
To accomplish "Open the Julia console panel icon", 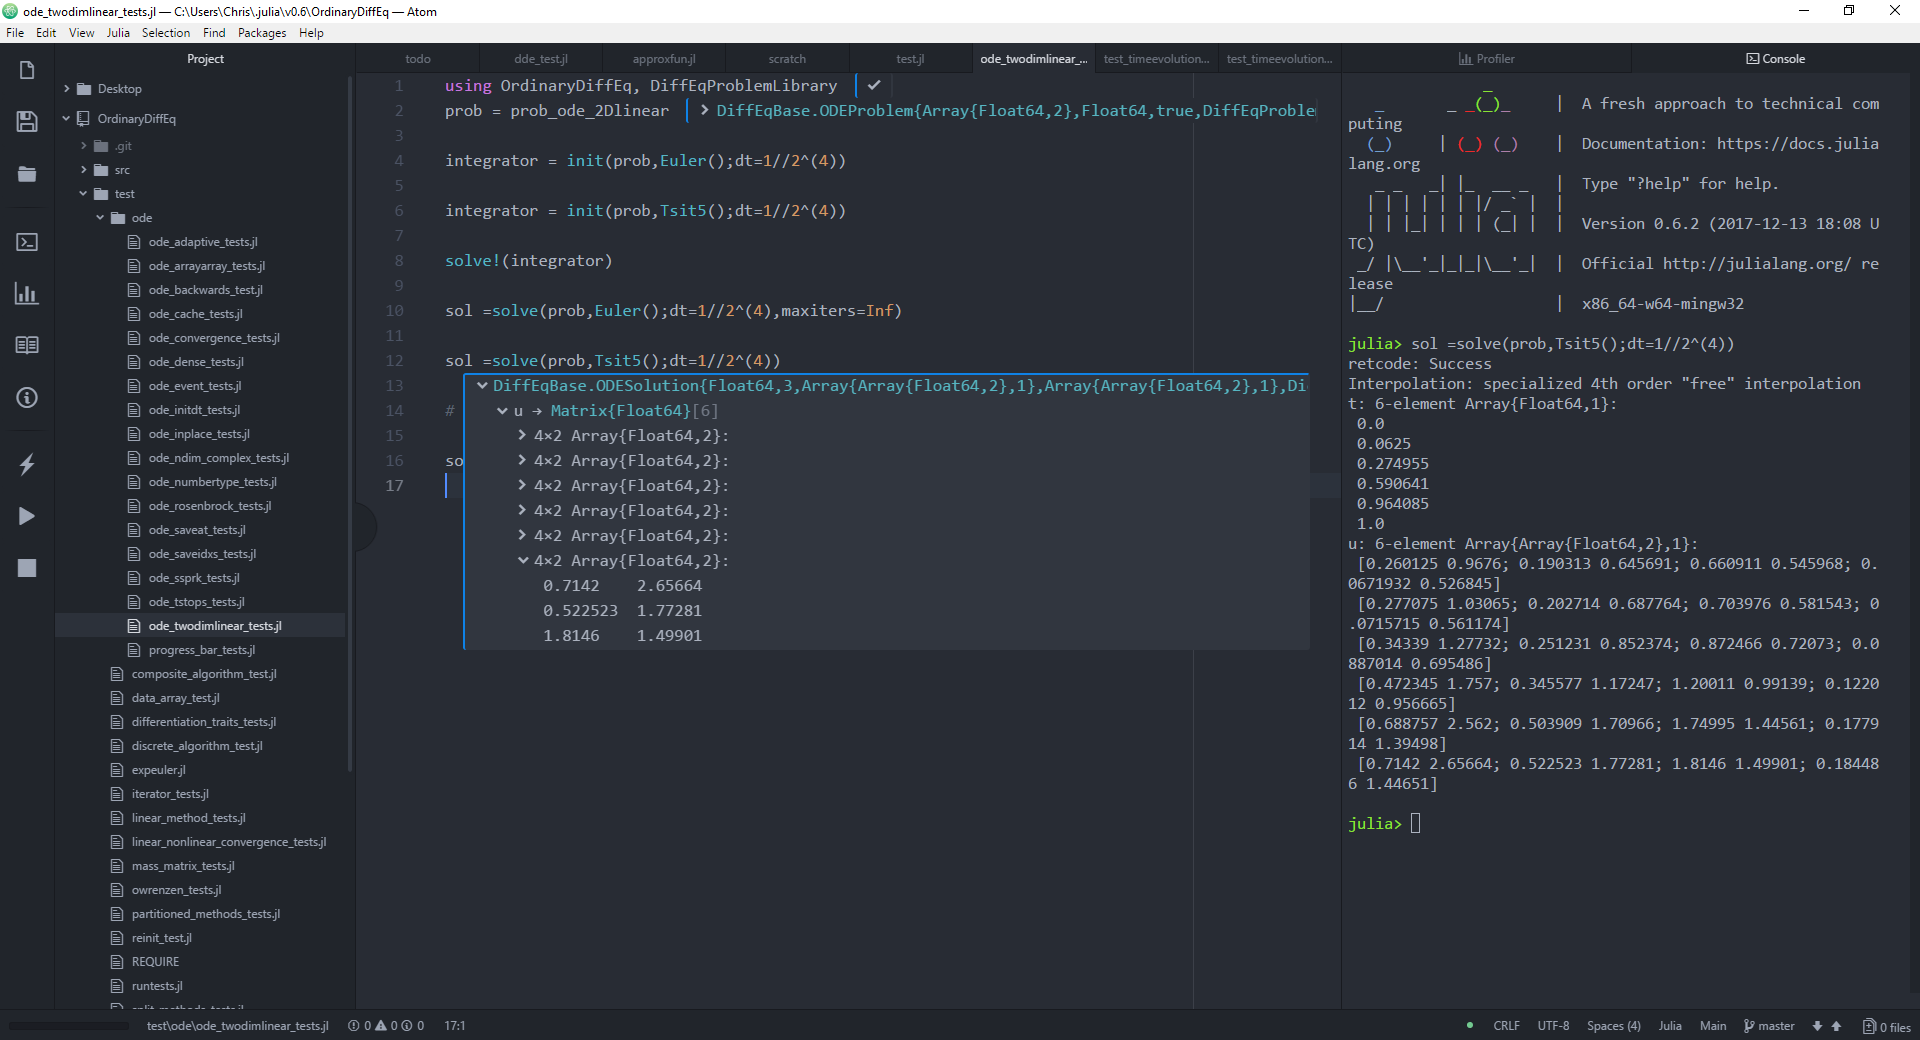I will (27, 242).
